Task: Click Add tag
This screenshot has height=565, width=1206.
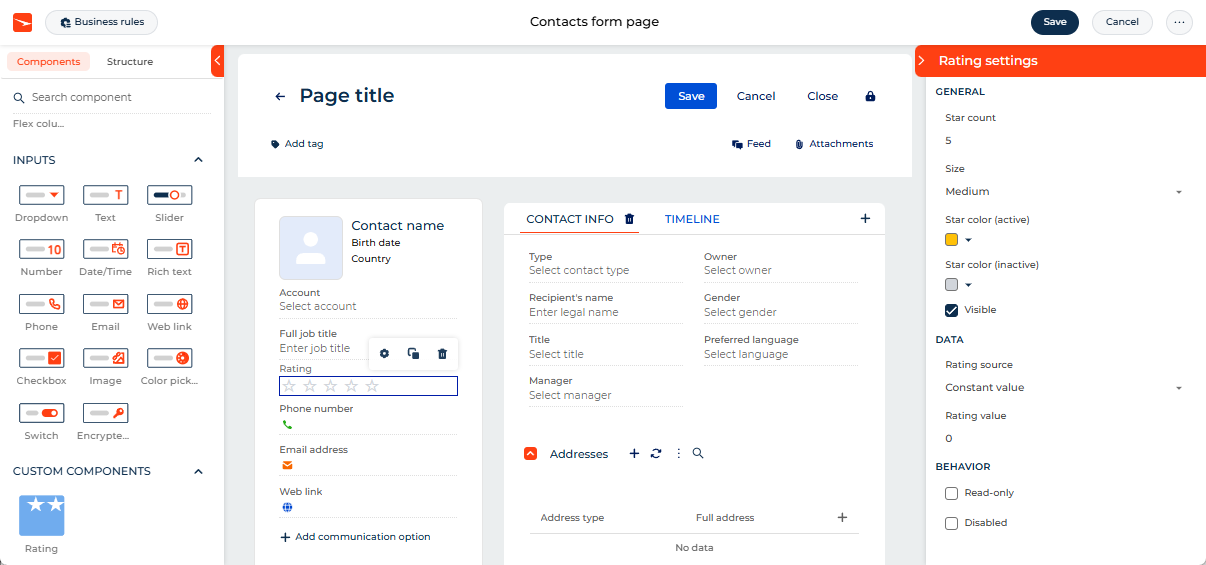Action: click(x=297, y=144)
